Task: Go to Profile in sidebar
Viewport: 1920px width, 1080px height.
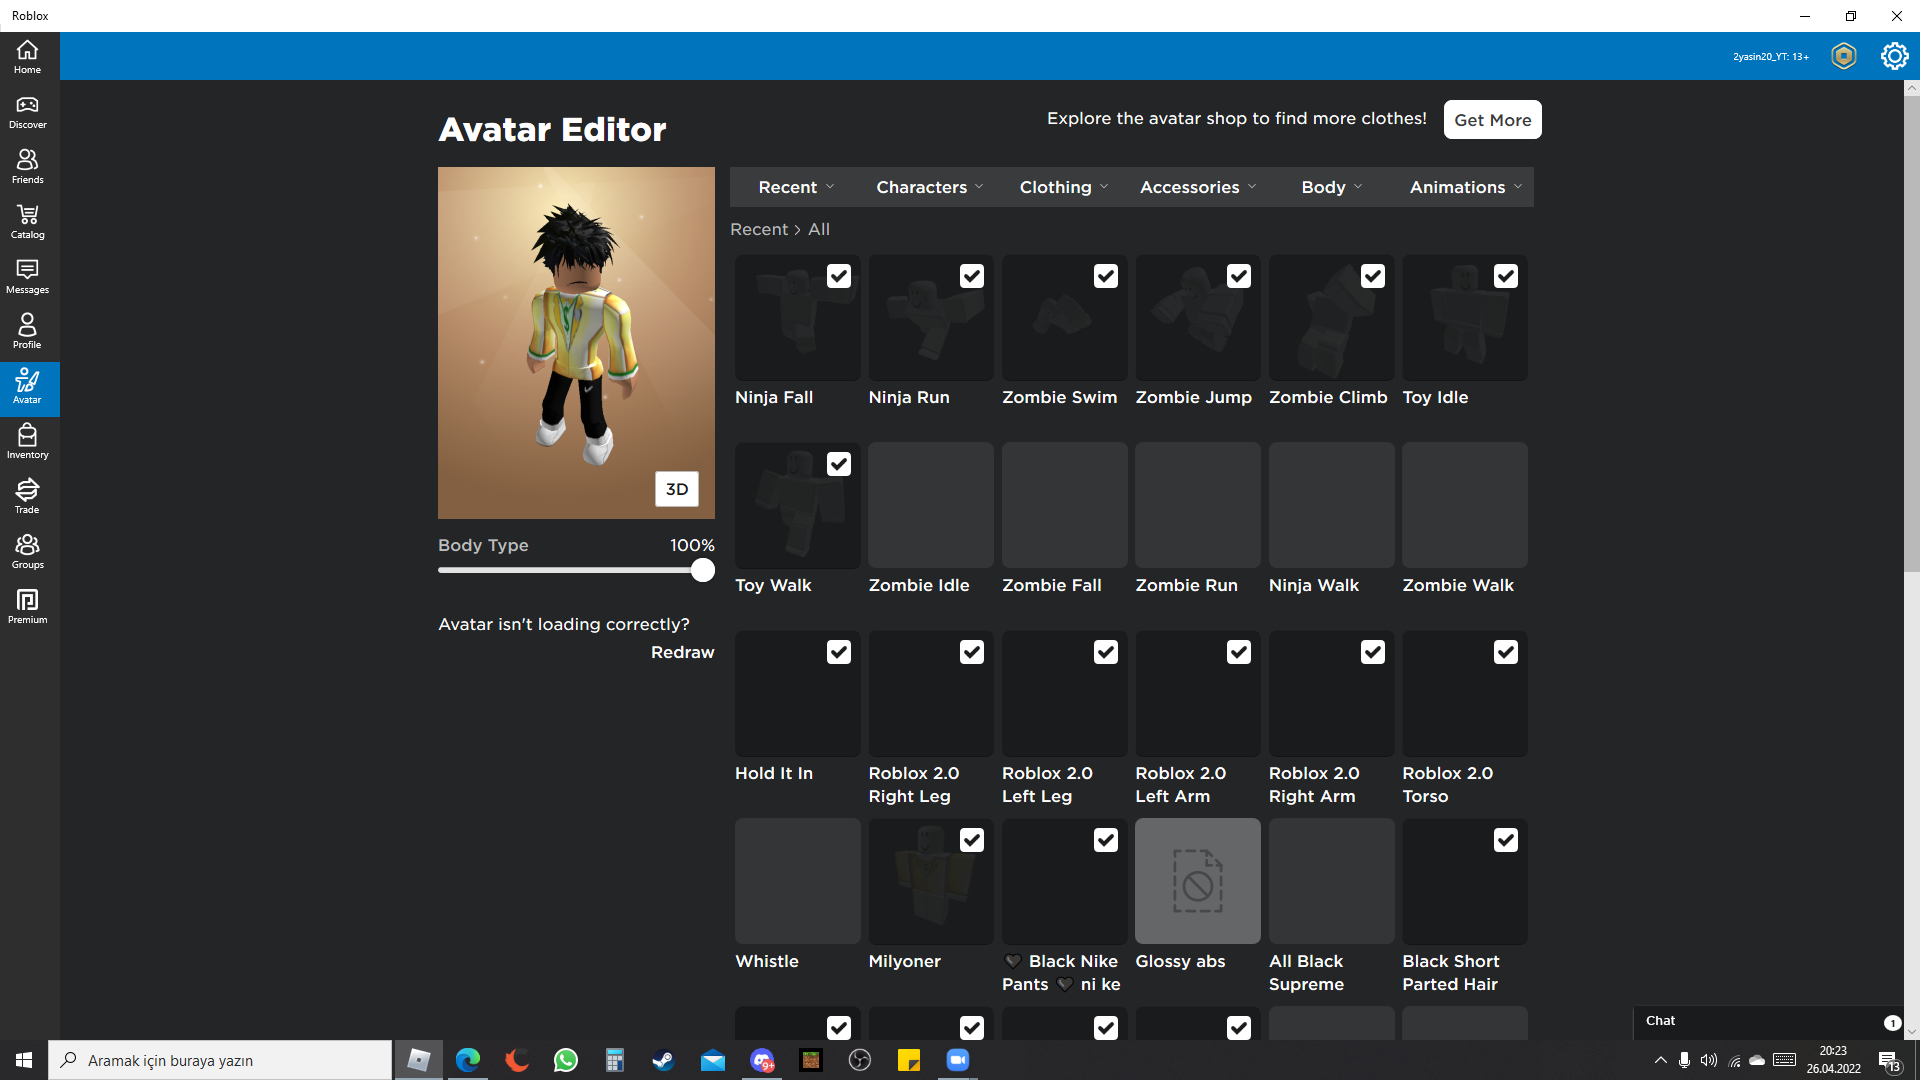Action: pyautogui.click(x=28, y=332)
